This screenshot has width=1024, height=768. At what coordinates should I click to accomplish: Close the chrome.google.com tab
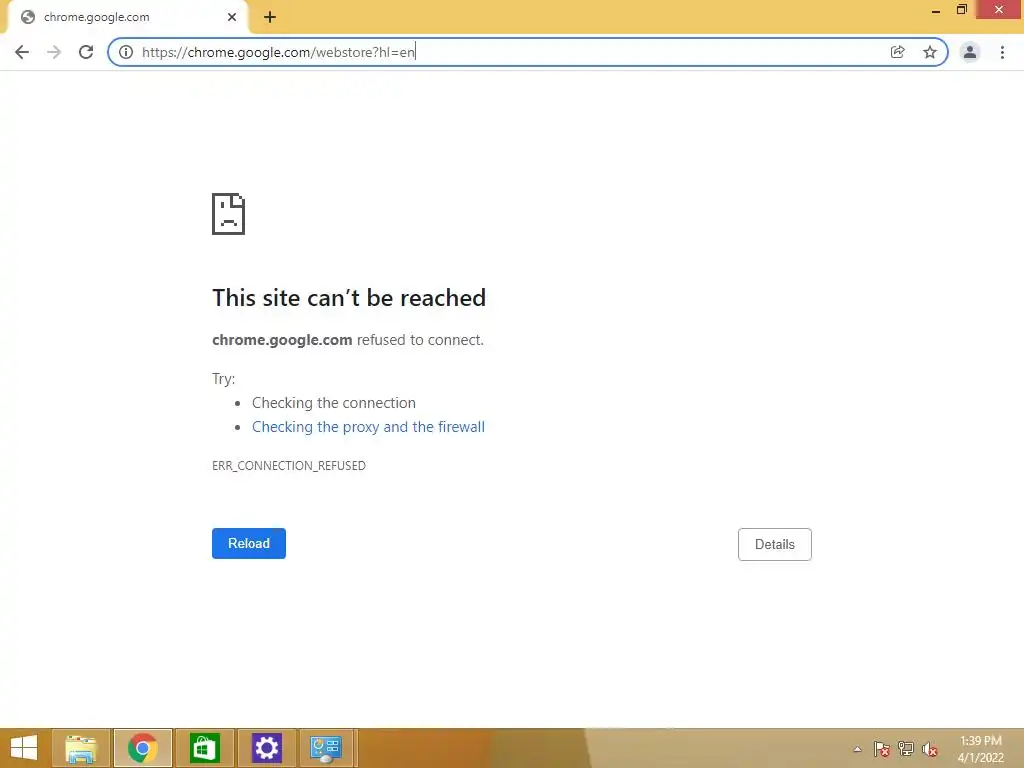point(232,17)
